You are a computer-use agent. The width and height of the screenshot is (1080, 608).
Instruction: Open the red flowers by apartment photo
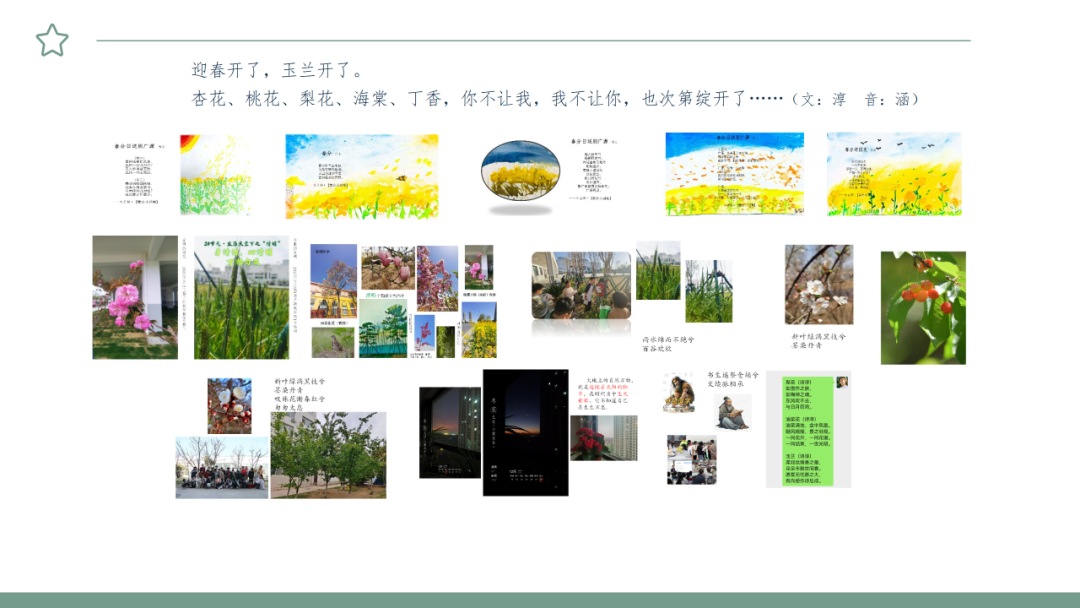(603, 438)
